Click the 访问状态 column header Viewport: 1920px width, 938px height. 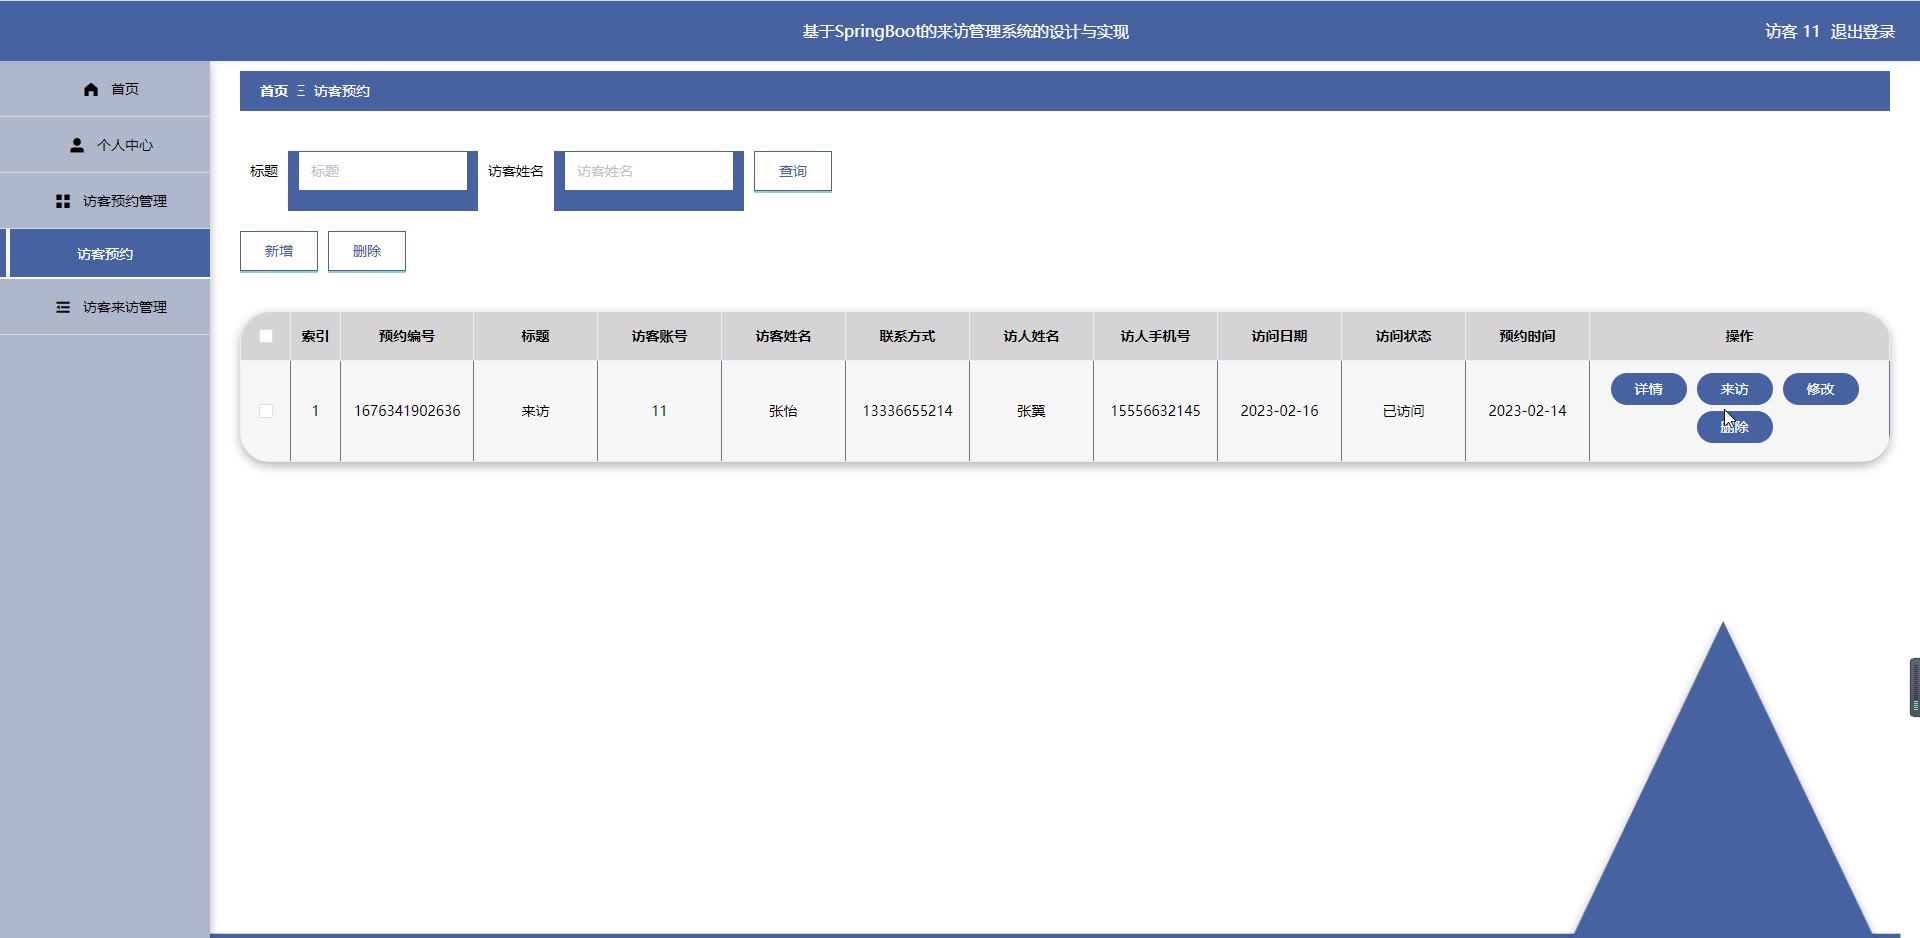(1403, 336)
